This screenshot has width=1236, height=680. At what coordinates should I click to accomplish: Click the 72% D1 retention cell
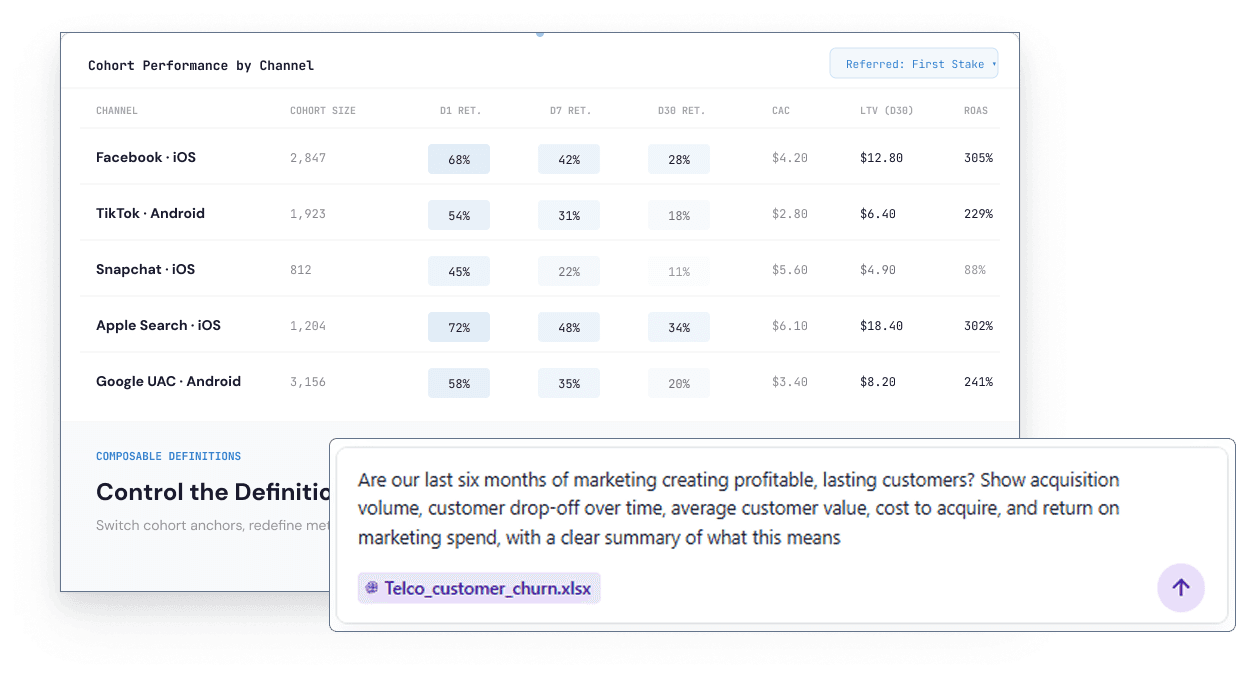459,327
